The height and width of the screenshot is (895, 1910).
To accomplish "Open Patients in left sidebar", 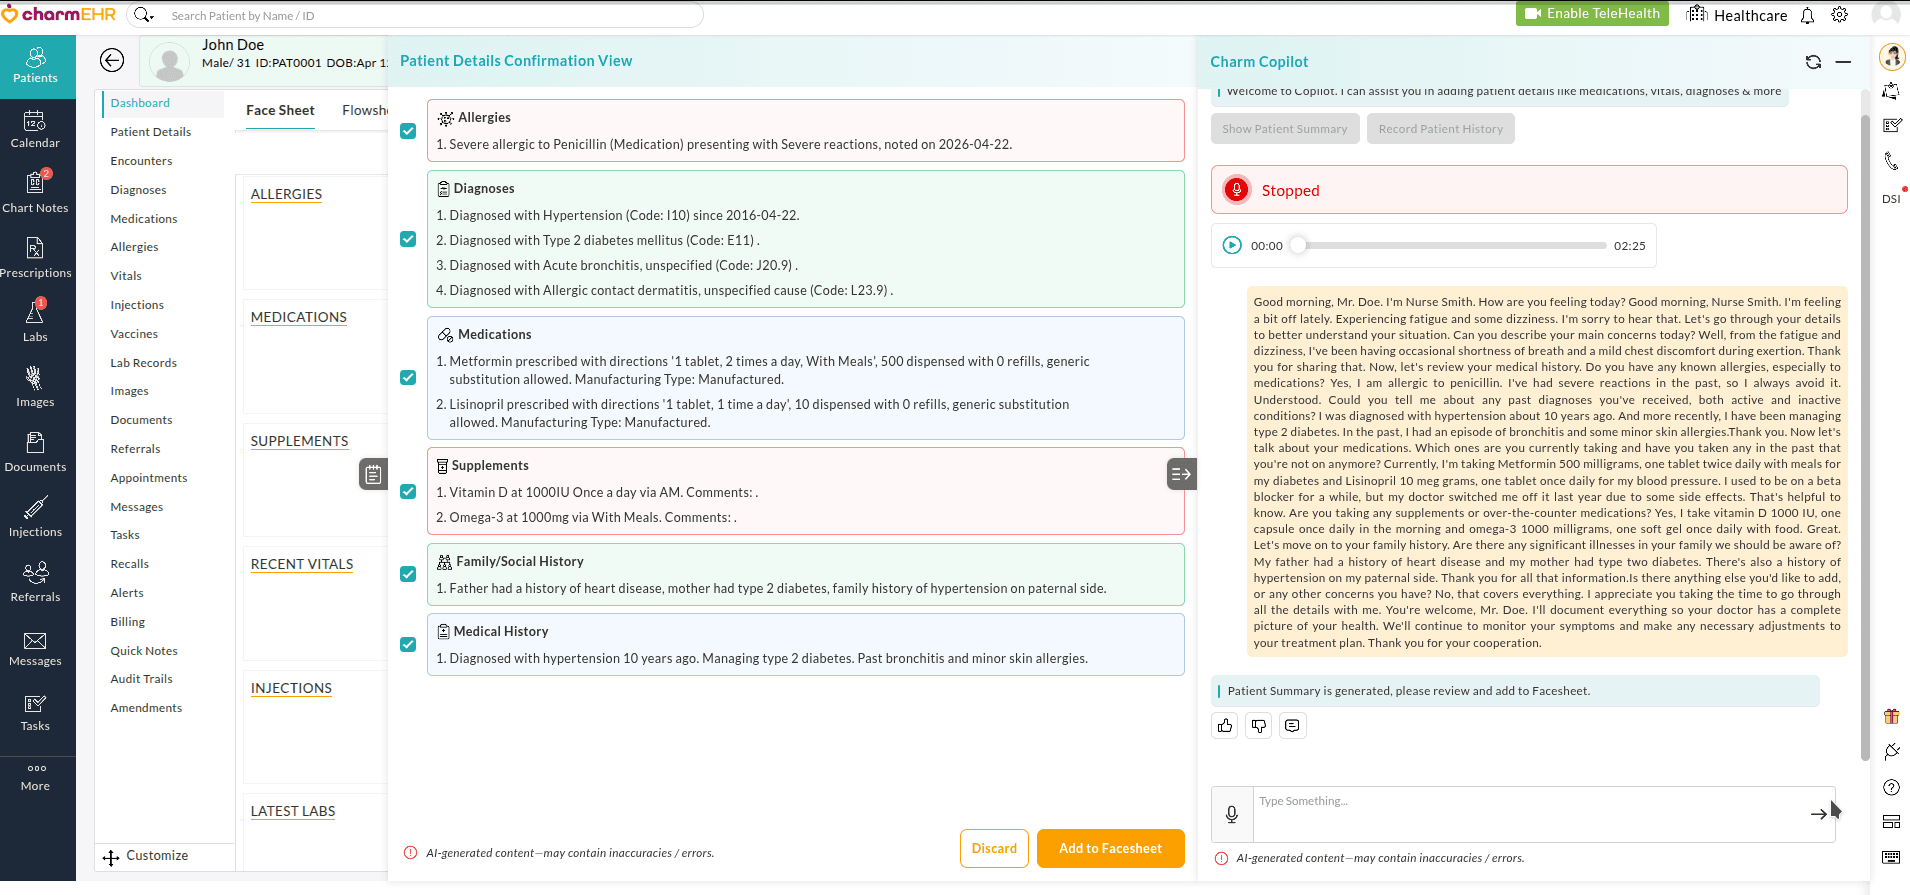I will (x=36, y=66).
